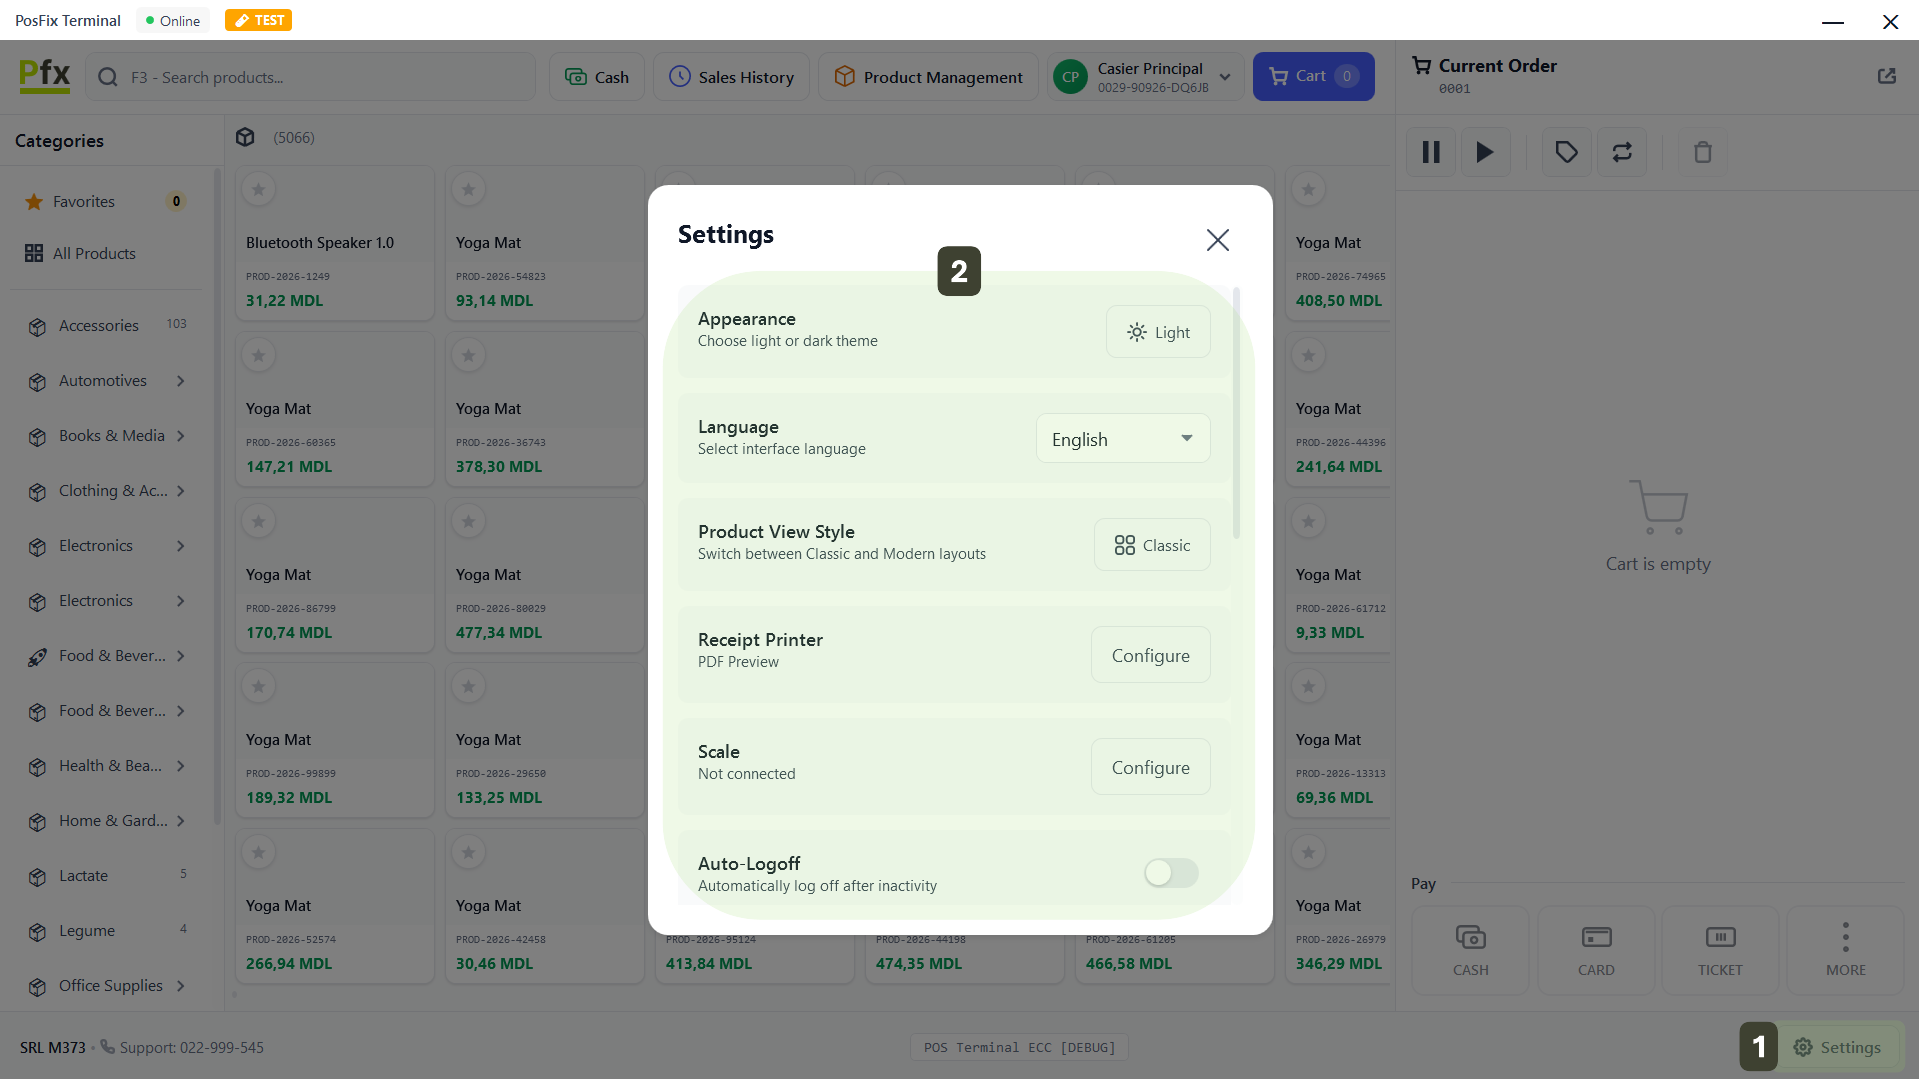
Task: Open the order in external window icon
Action: tap(1886, 76)
